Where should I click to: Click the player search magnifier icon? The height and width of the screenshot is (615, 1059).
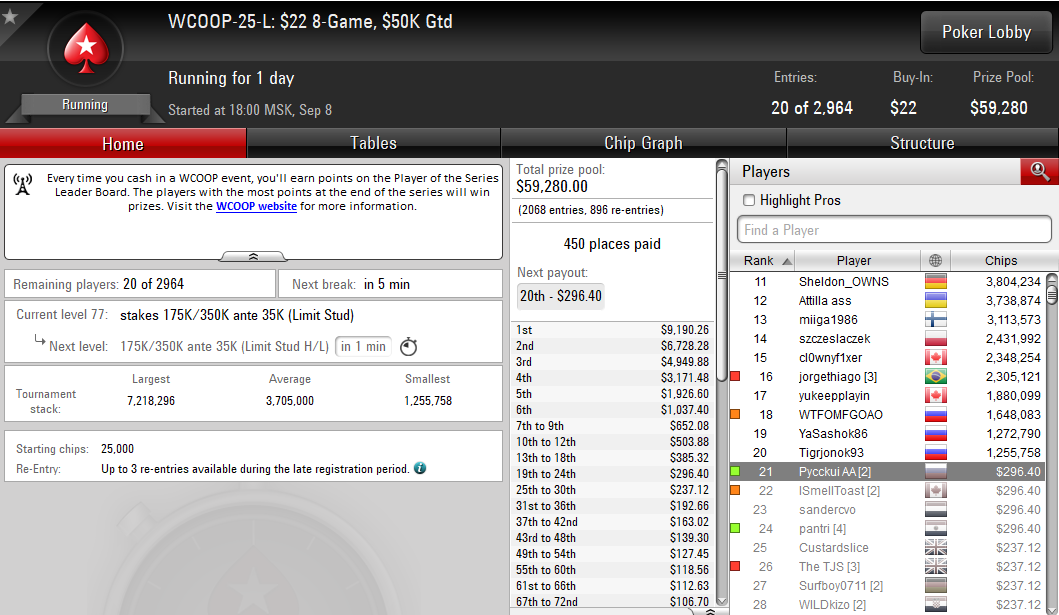pyautogui.click(x=1039, y=171)
